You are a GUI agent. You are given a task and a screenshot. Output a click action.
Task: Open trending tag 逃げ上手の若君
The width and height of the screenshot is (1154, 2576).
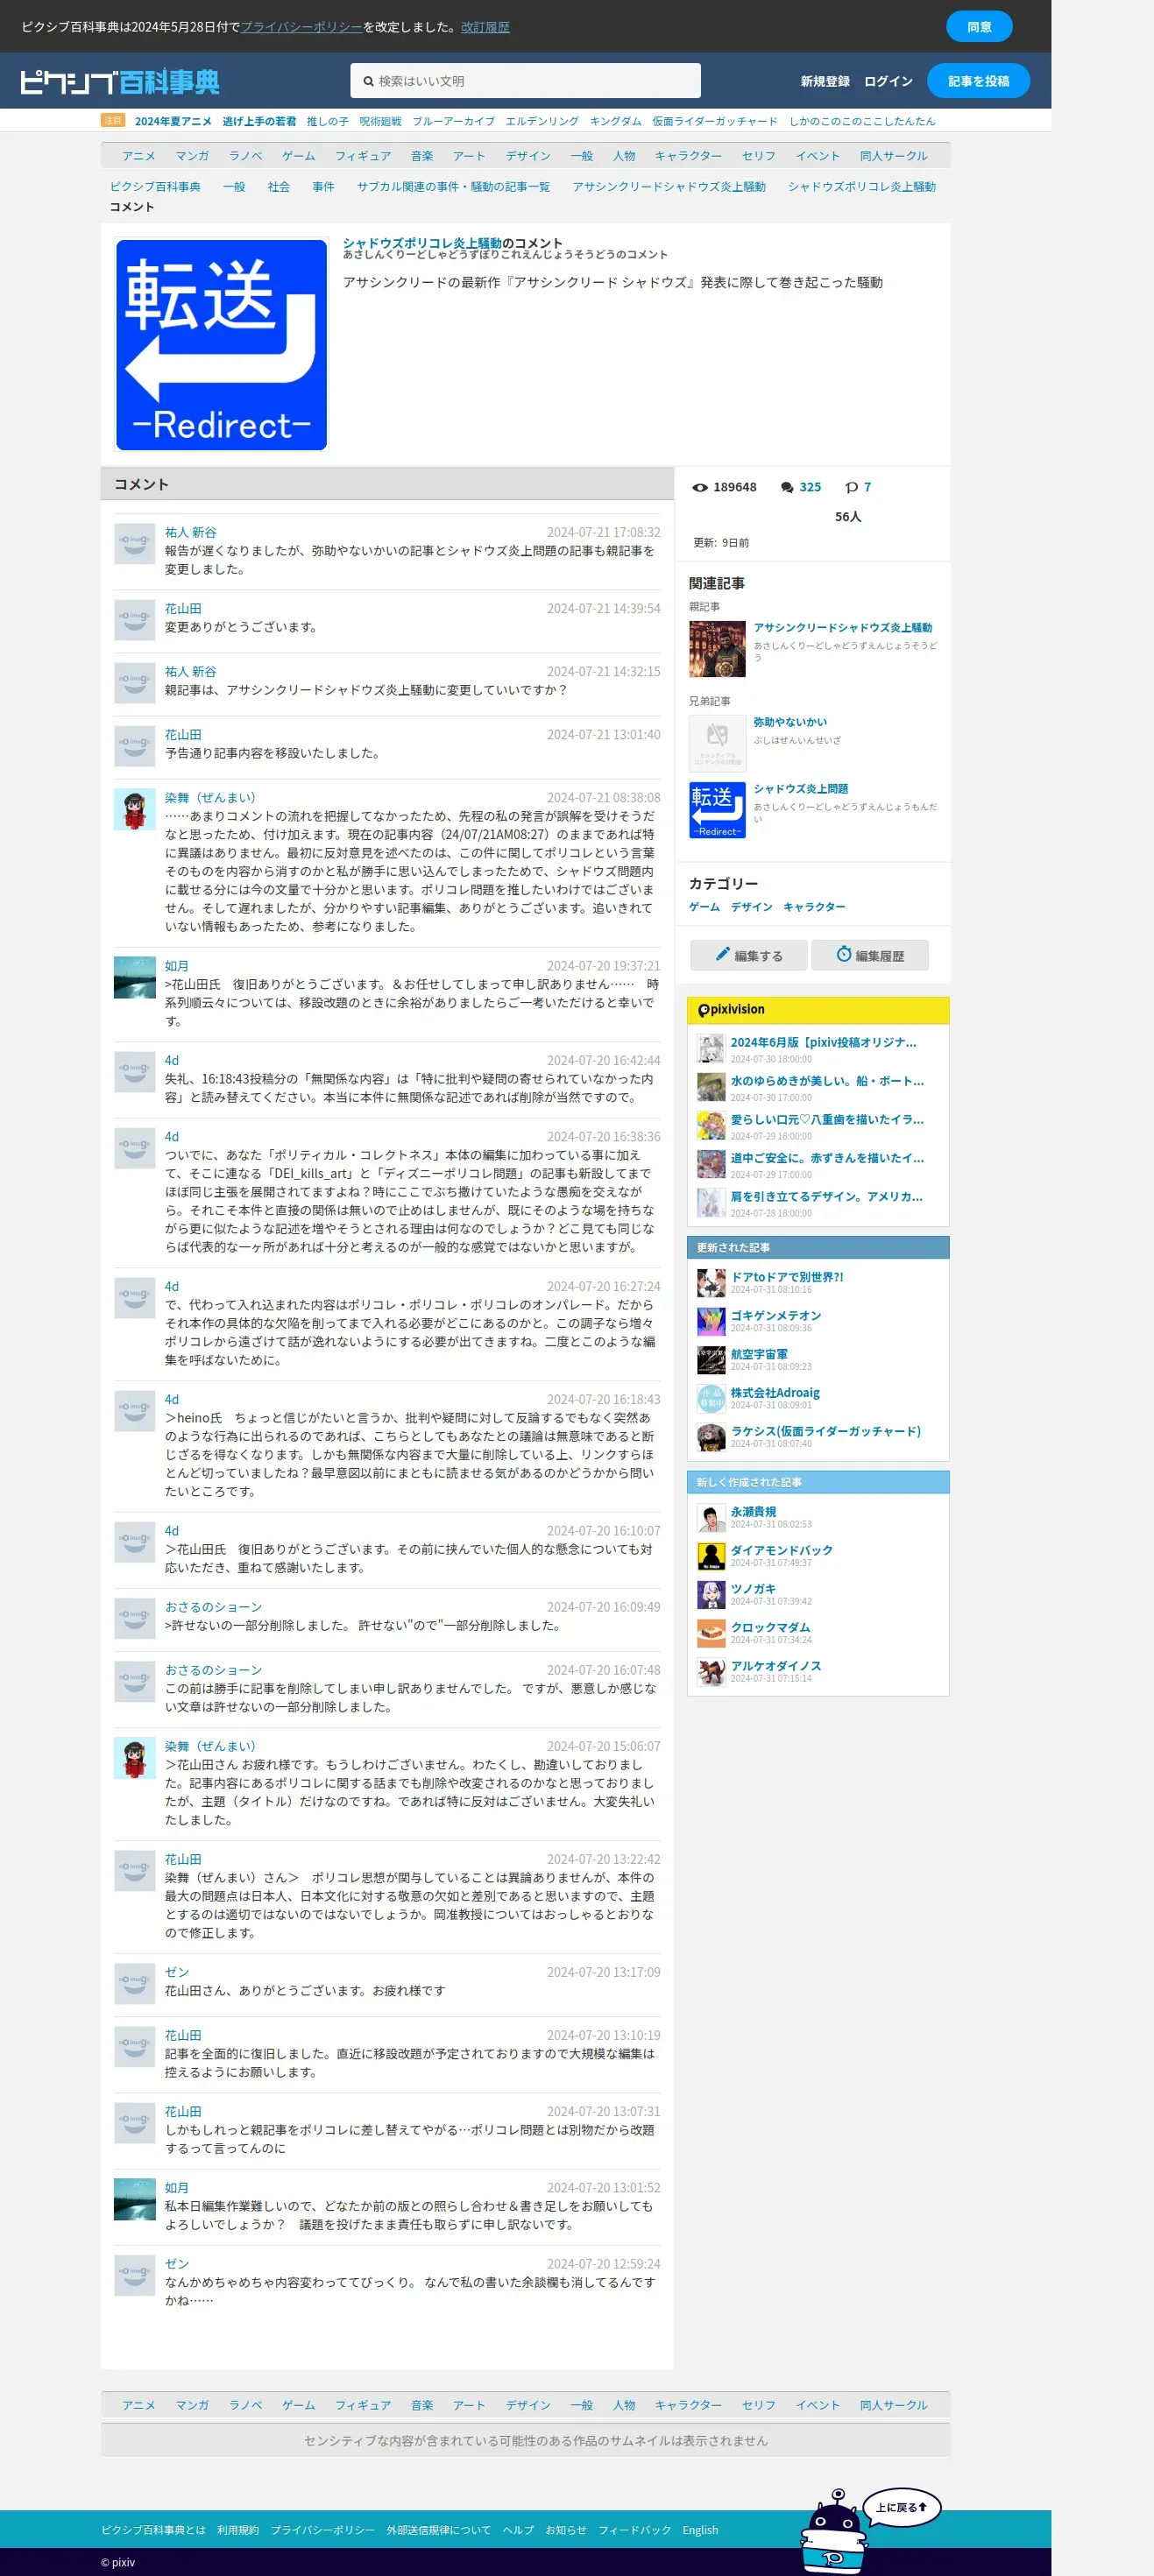(259, 121)
